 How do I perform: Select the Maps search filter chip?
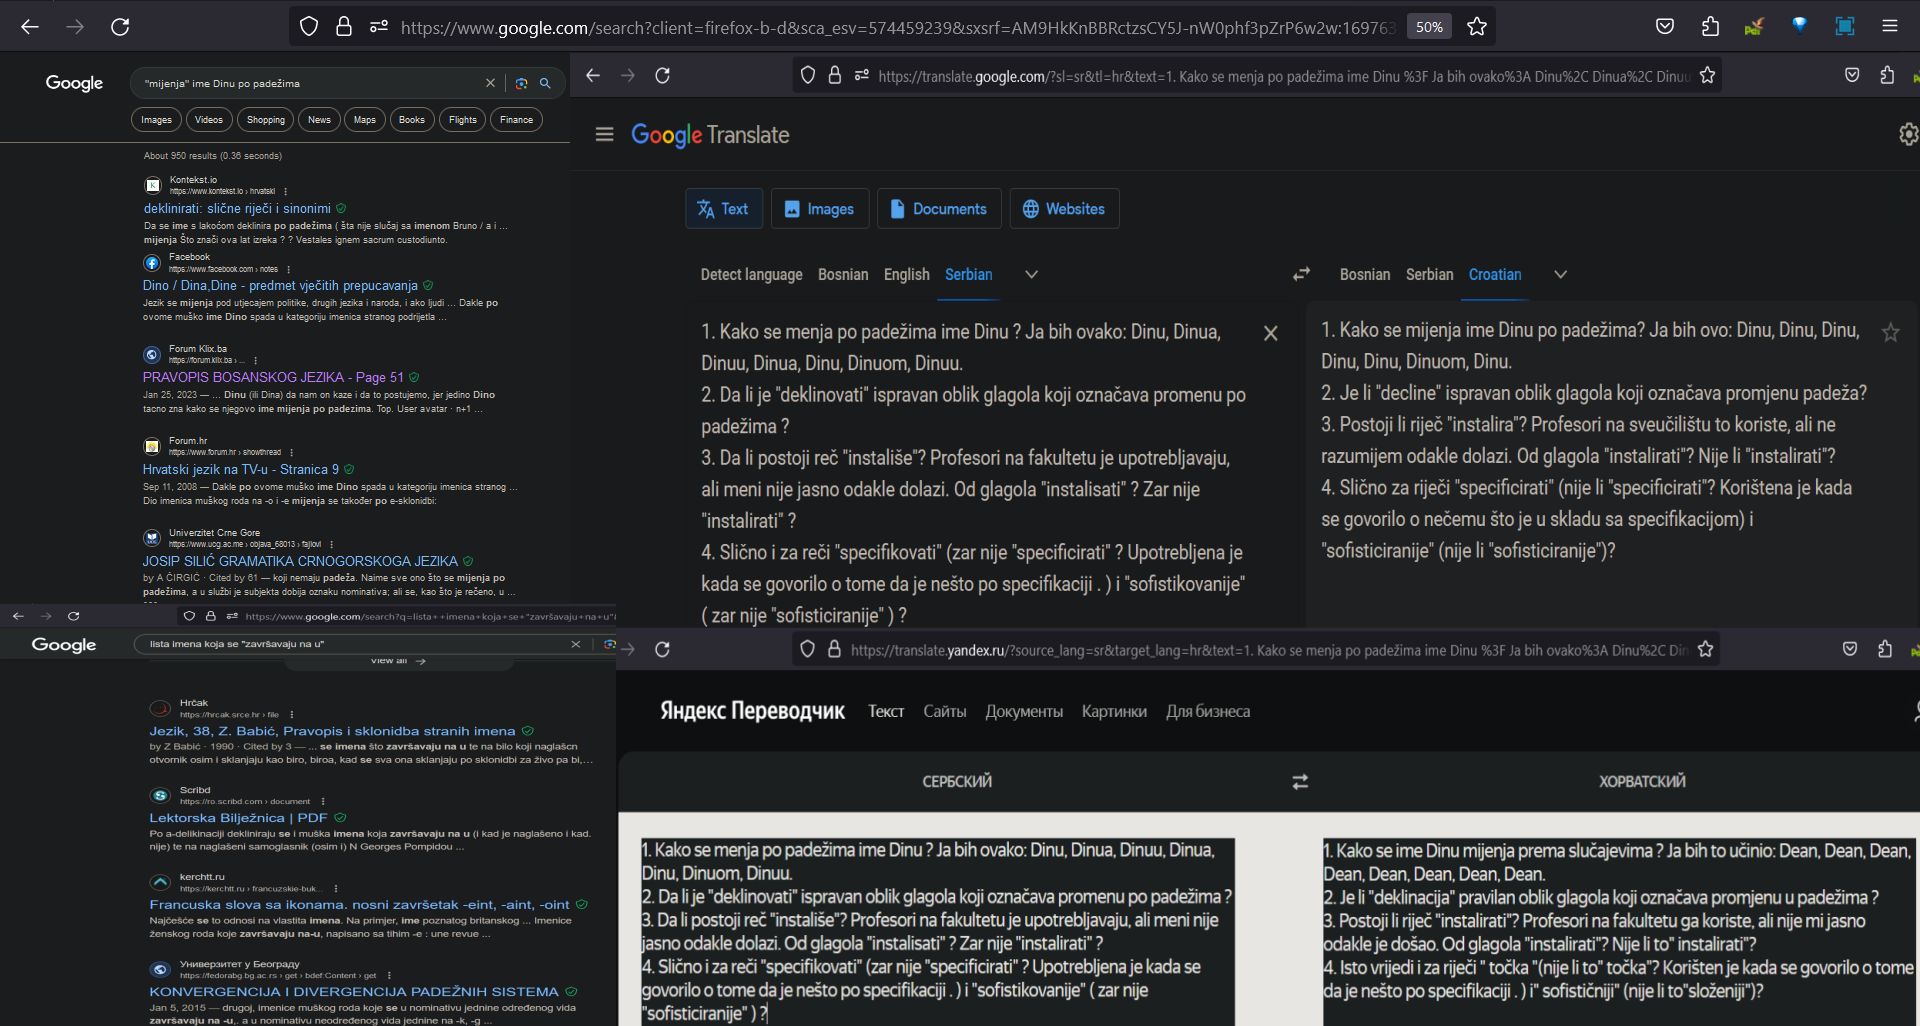pos(365,120)
